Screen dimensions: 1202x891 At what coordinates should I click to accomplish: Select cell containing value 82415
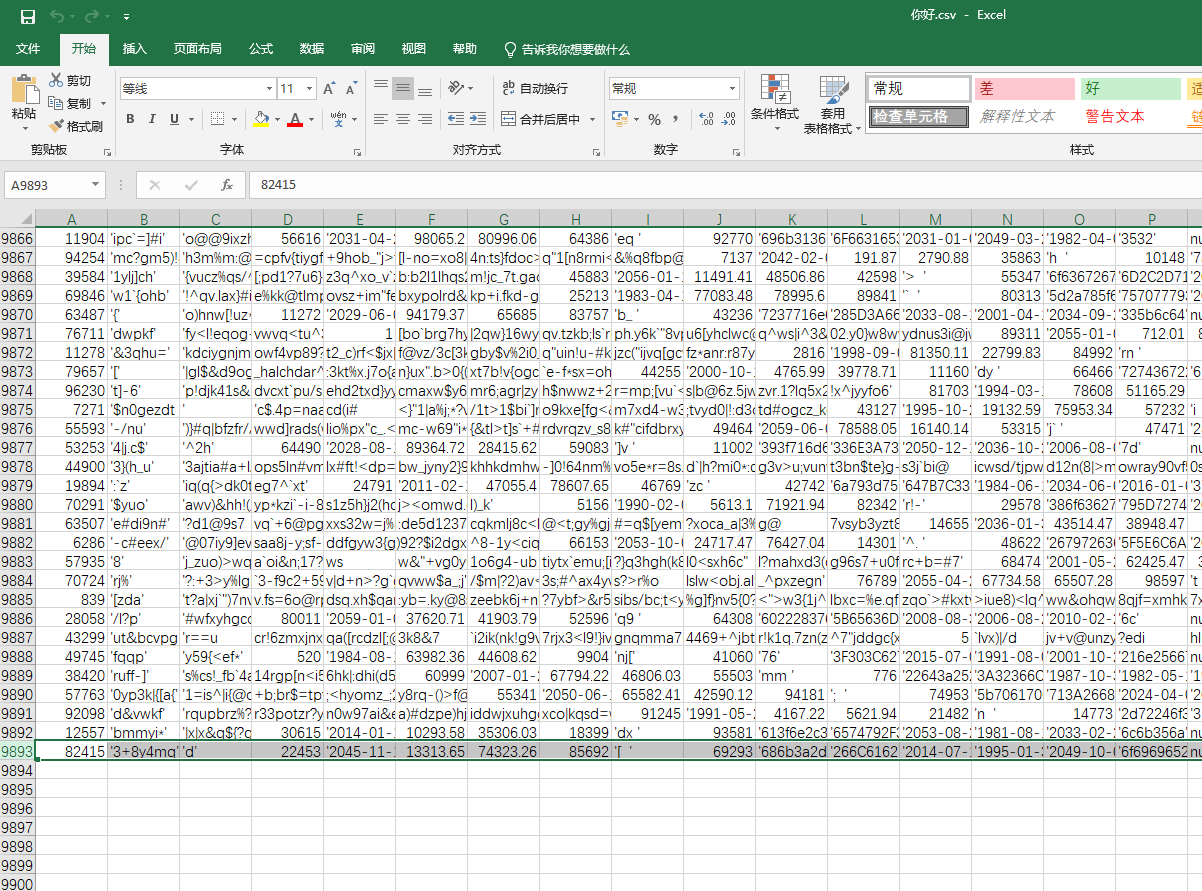click(x=71, y=750)
